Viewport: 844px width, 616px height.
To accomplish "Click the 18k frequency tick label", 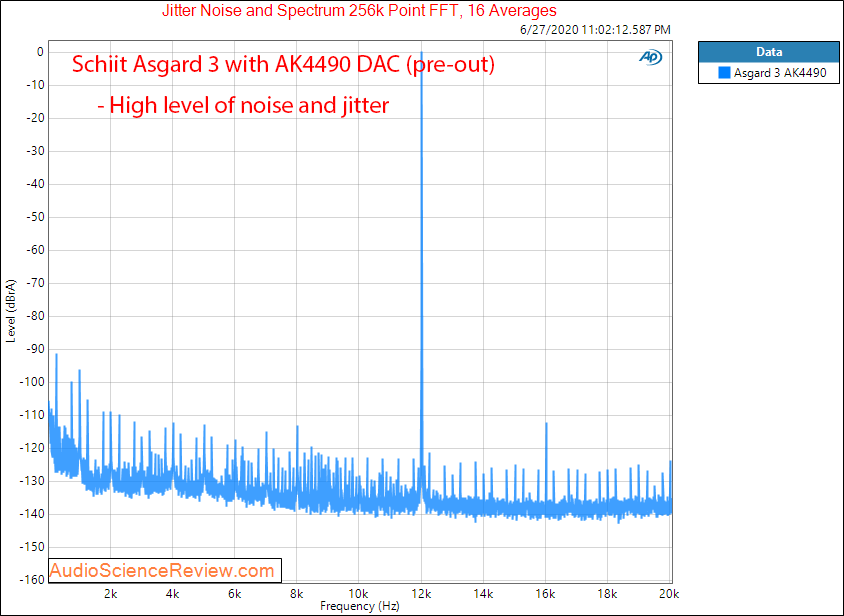I will (x=607, y=594).
